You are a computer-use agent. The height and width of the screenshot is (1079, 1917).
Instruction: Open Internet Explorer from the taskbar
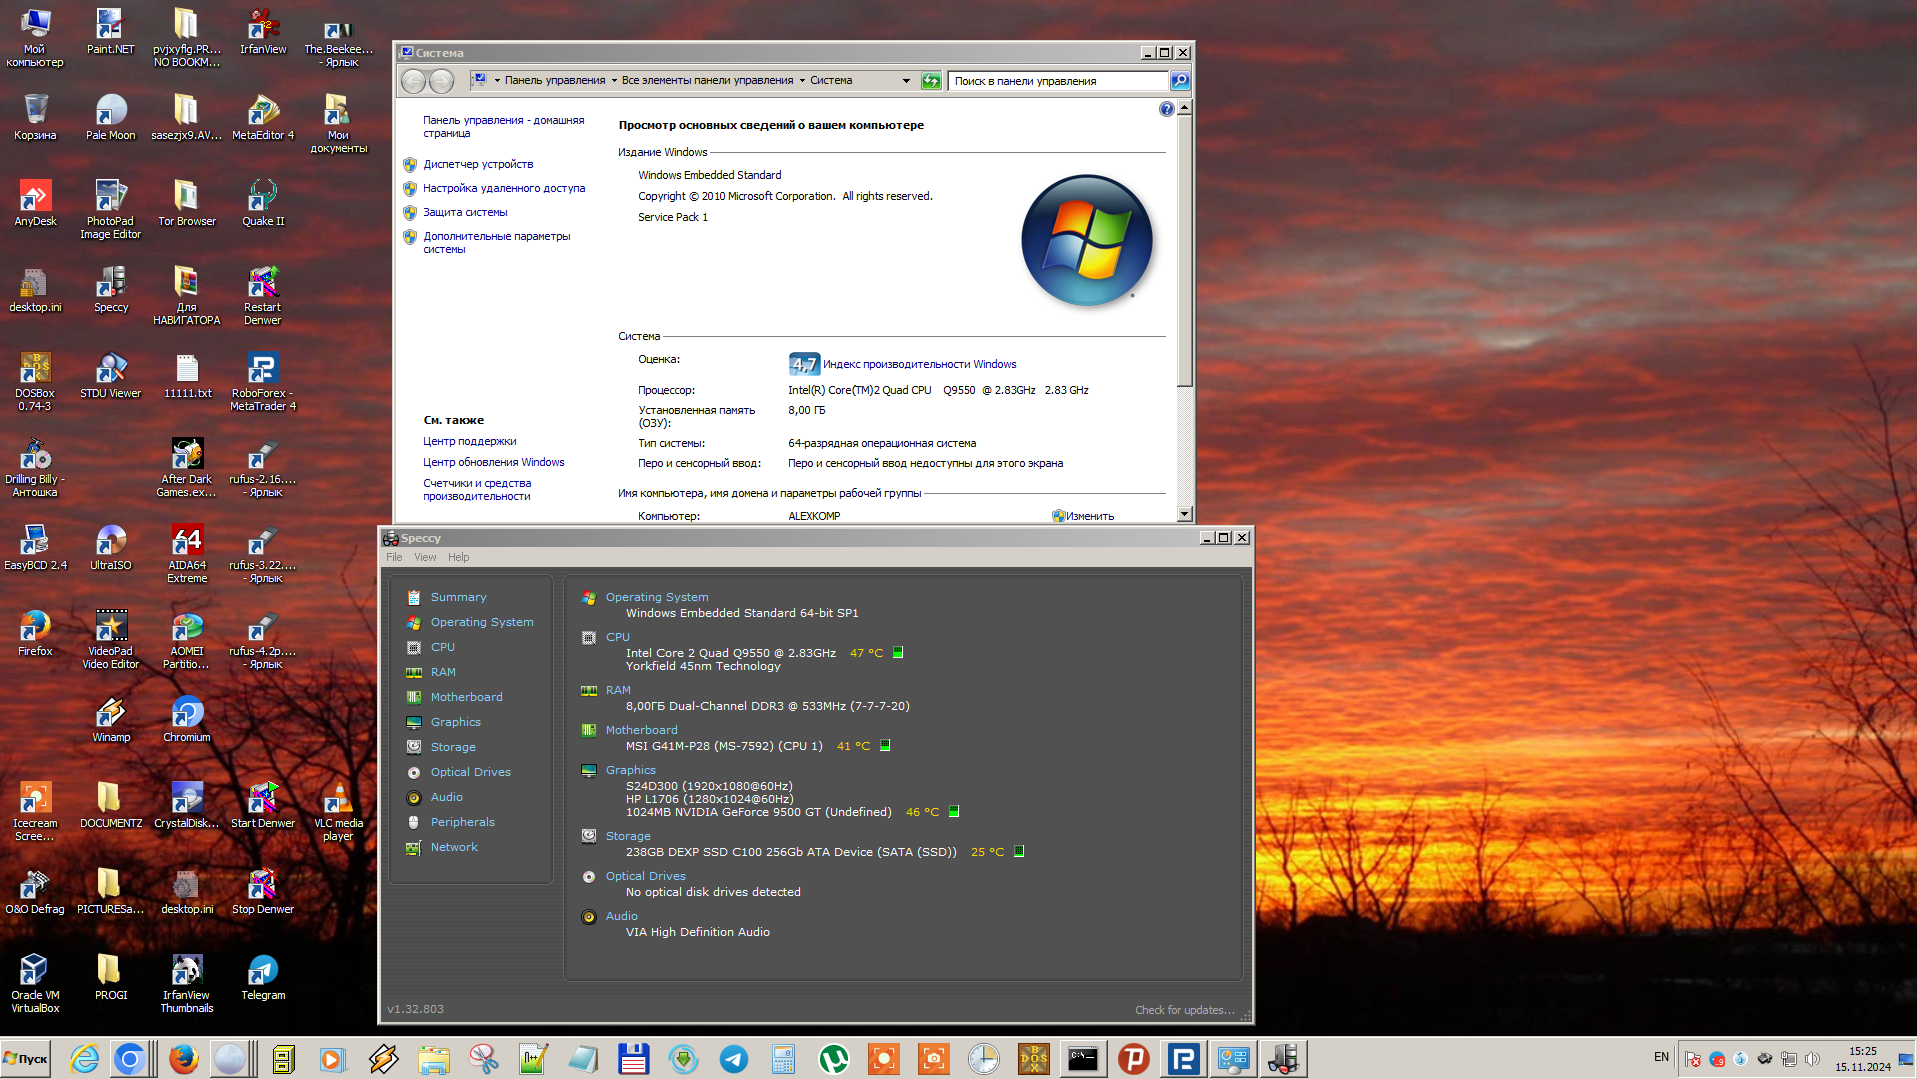click(x=84, y=1059)
